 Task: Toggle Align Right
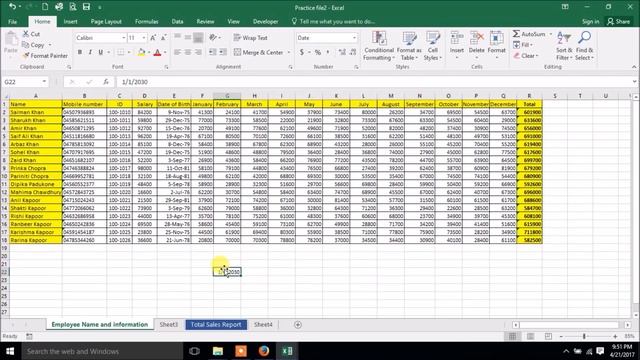(x=198, y=52)
